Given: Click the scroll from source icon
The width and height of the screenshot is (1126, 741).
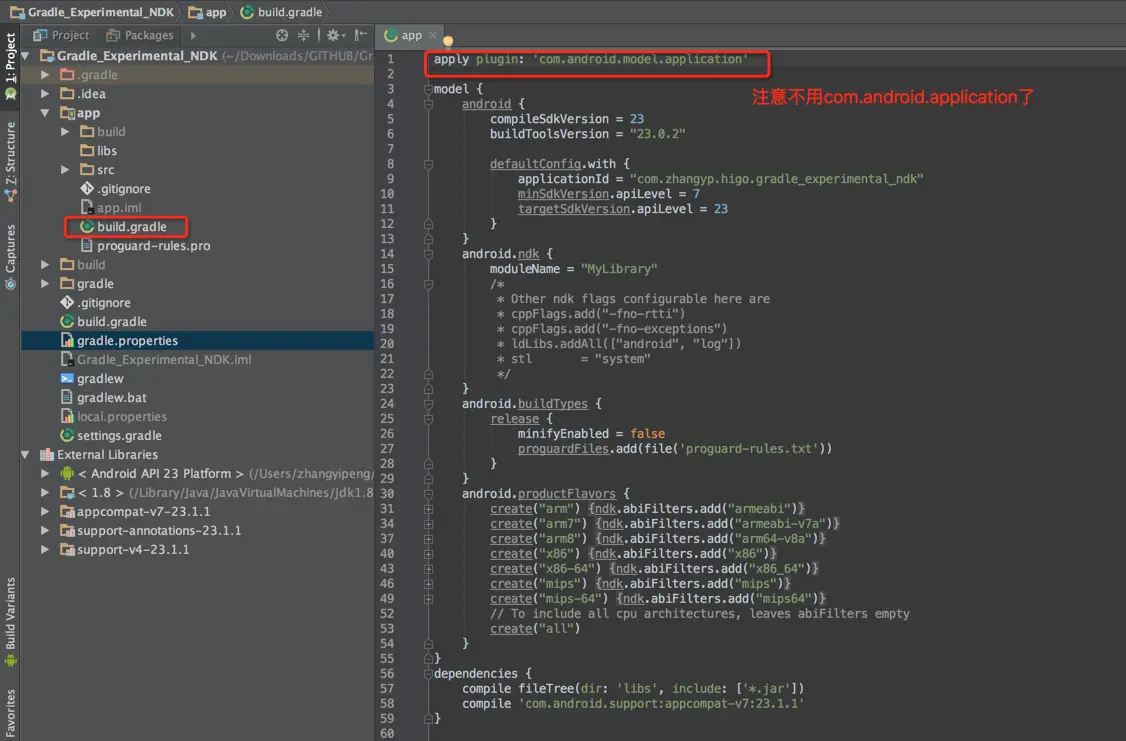Looking at the screenshot, I should 282,35.
